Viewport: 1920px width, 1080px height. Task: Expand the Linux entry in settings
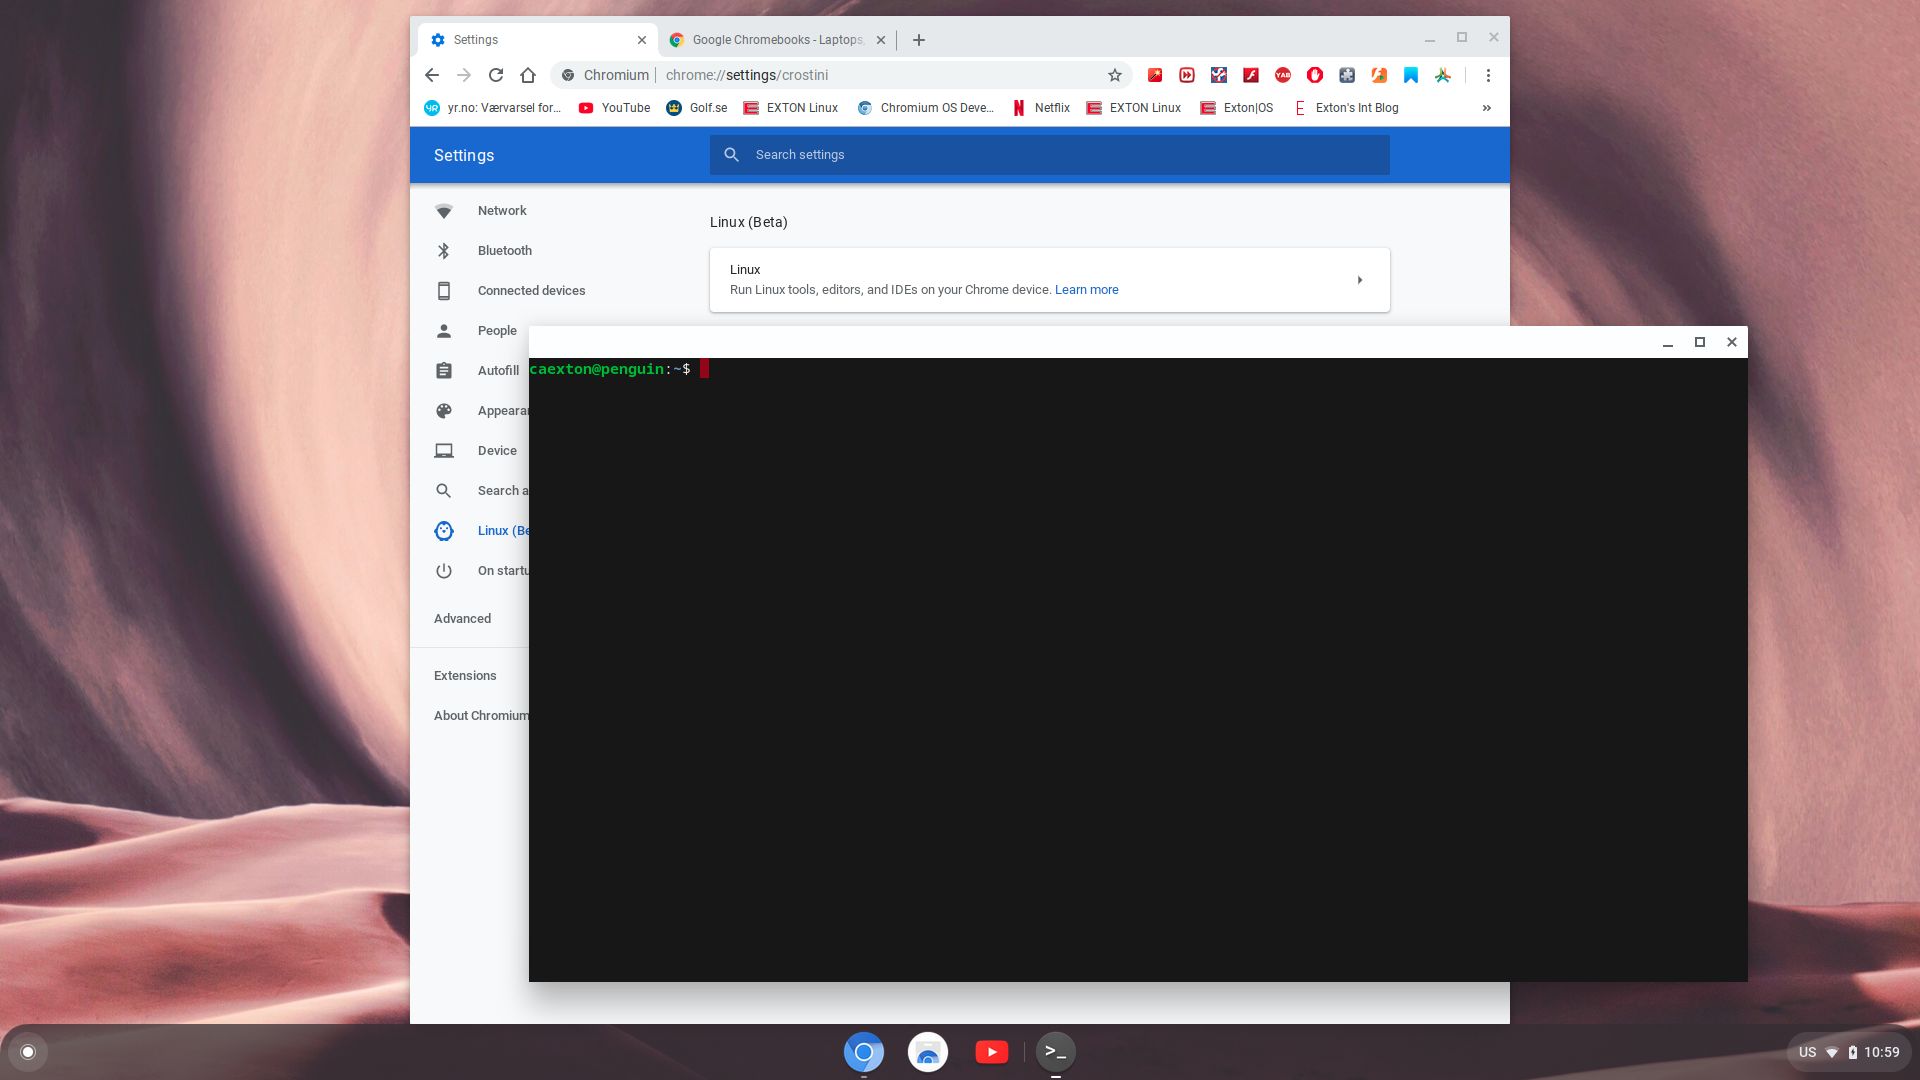[x=1358, y=280]
